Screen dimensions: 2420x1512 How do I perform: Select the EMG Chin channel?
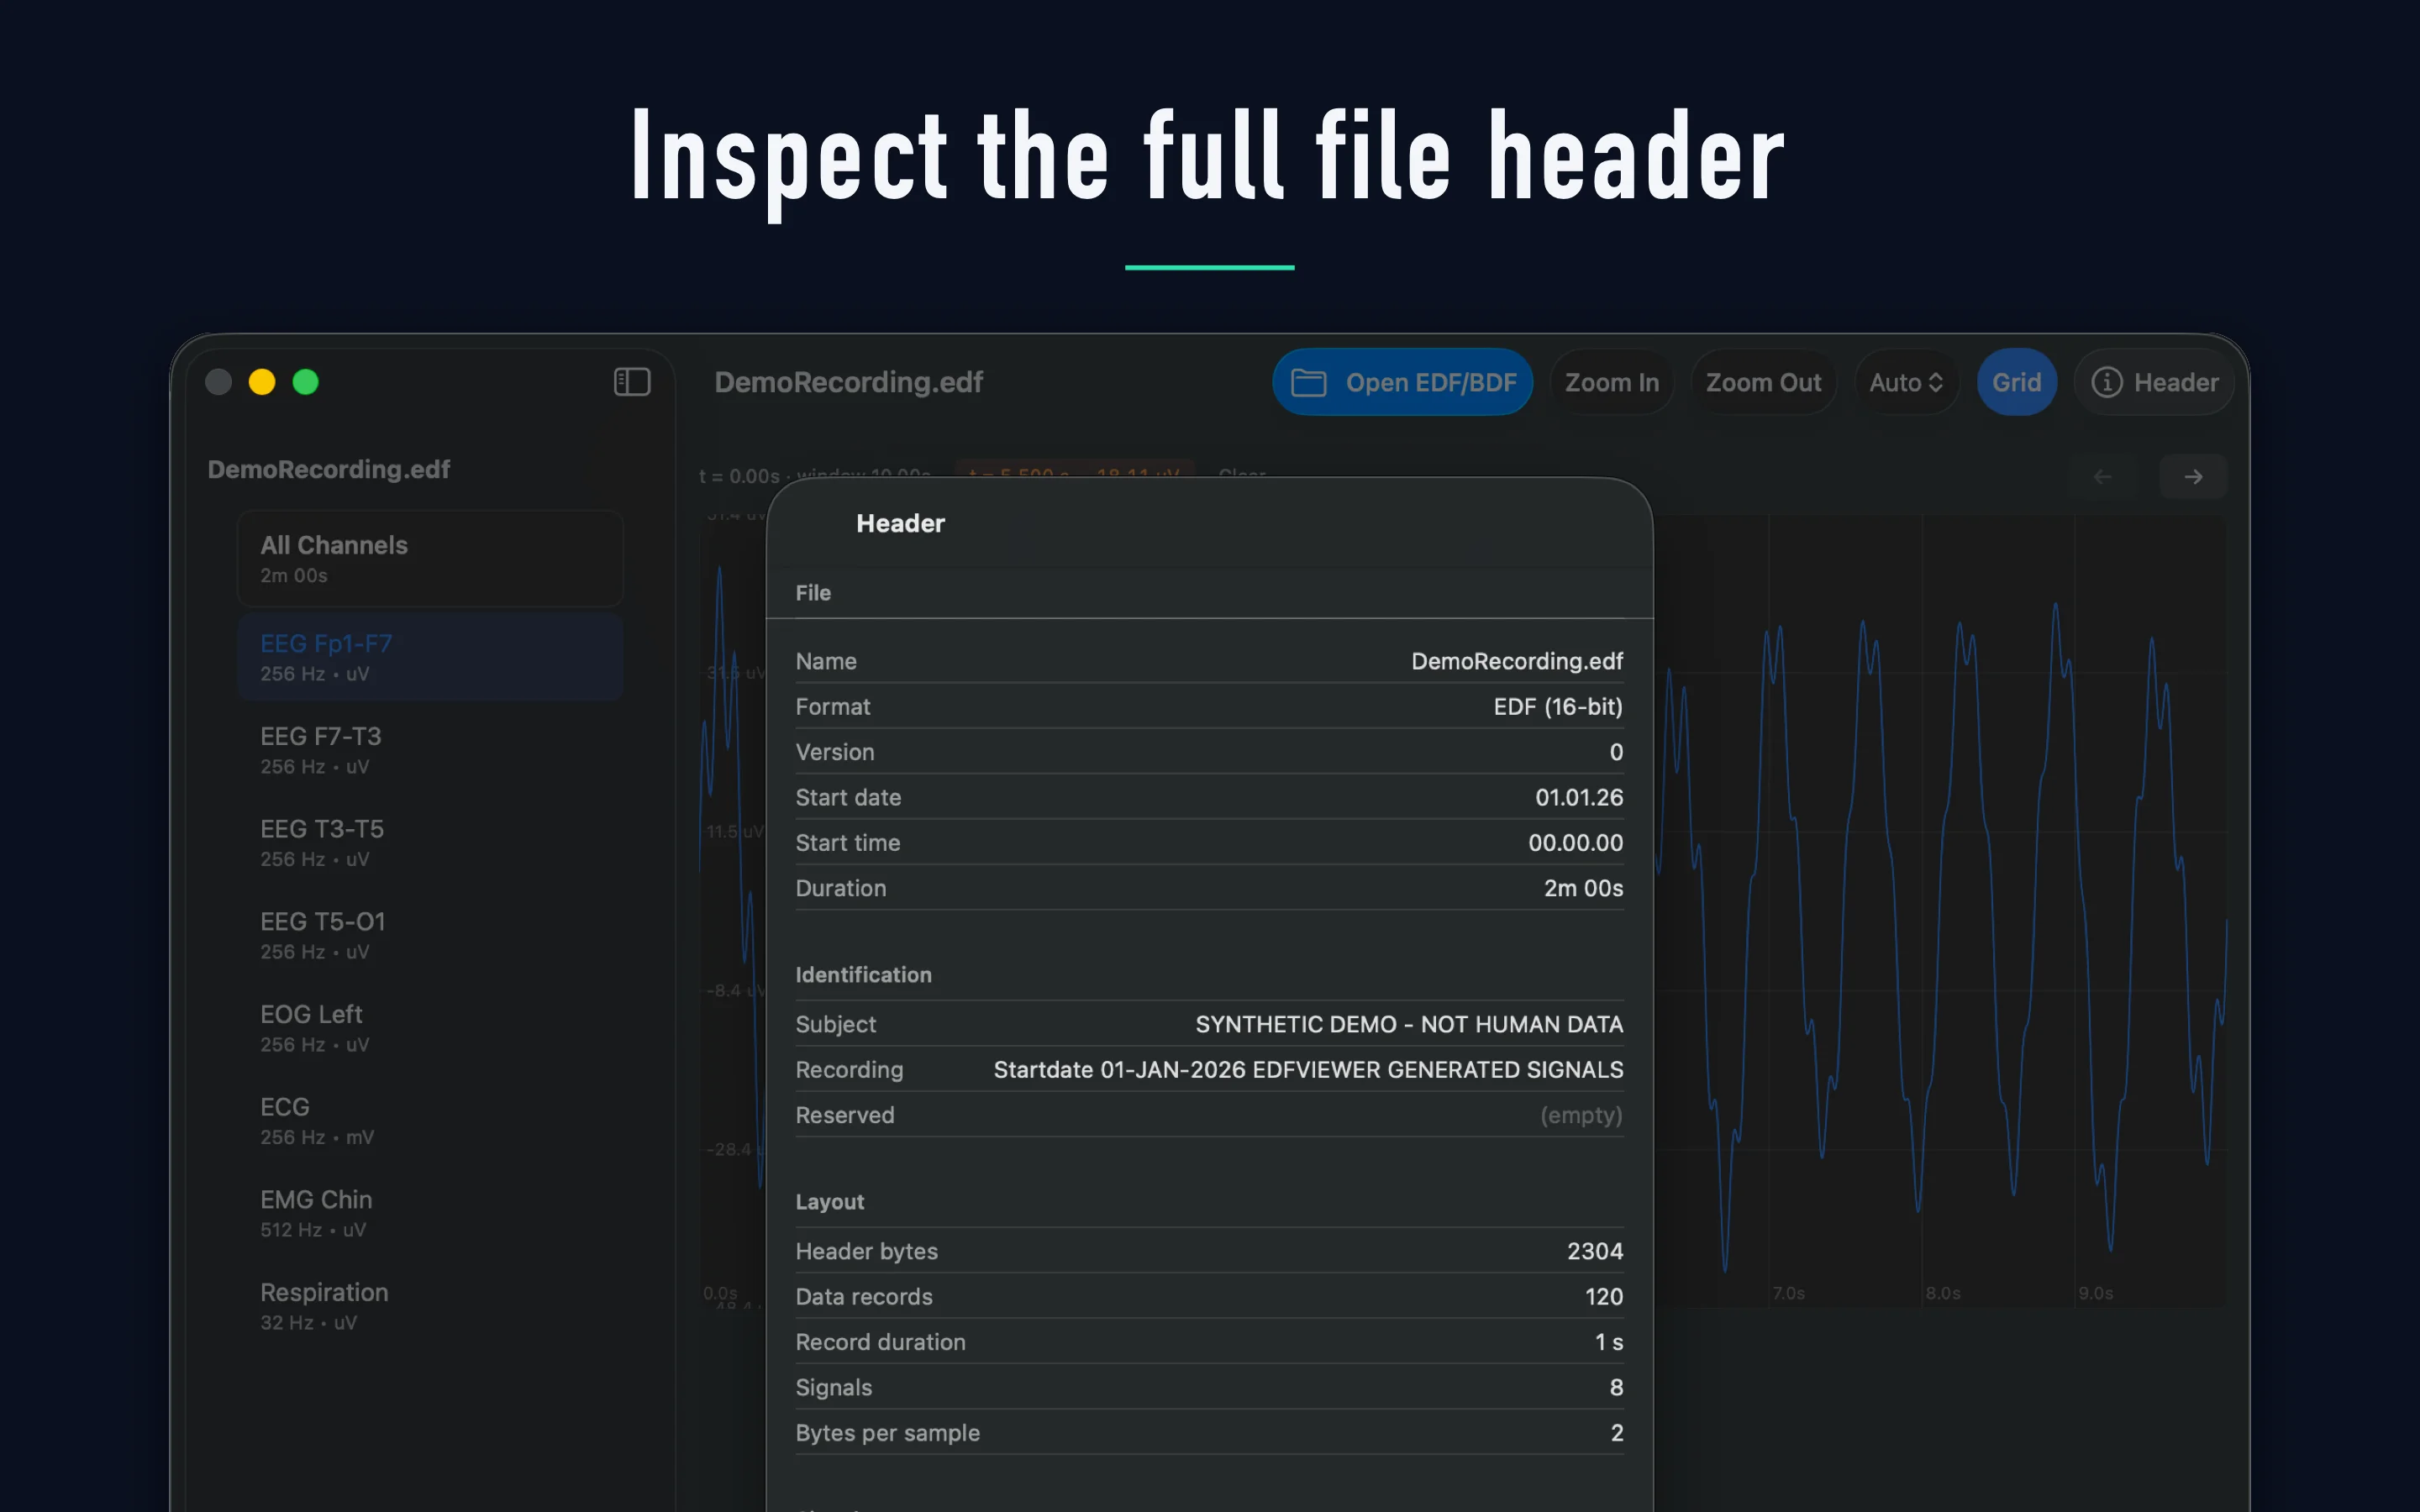(430, 1213)
